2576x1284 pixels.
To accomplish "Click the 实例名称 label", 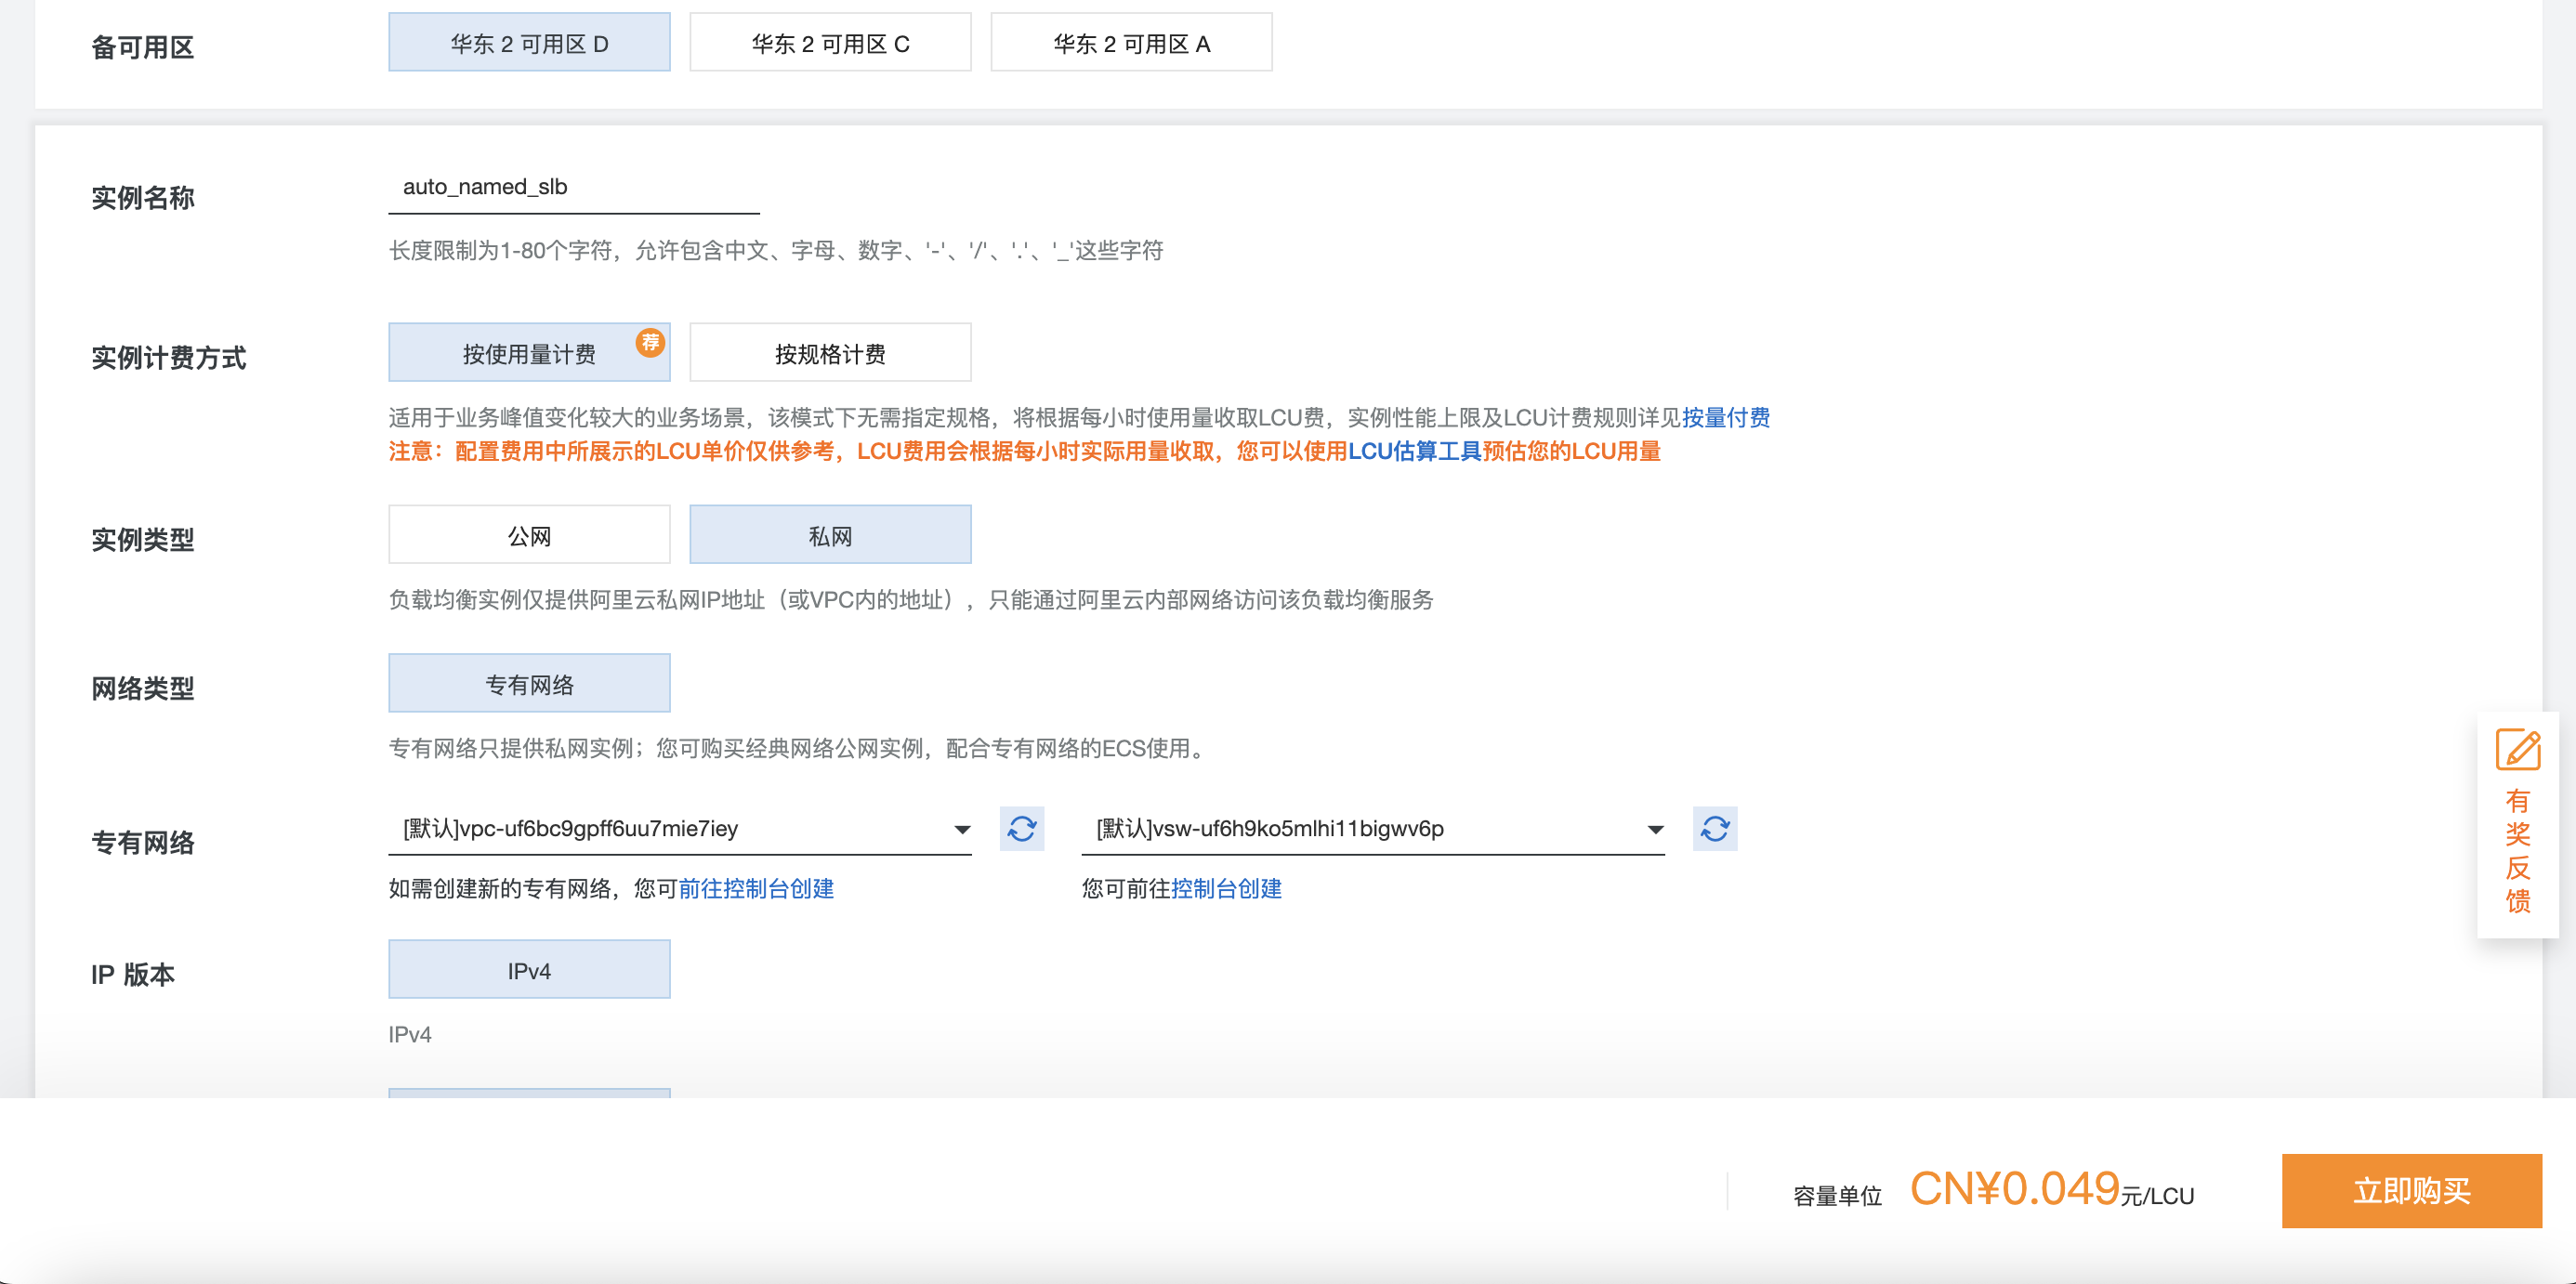I will point(142,197).
